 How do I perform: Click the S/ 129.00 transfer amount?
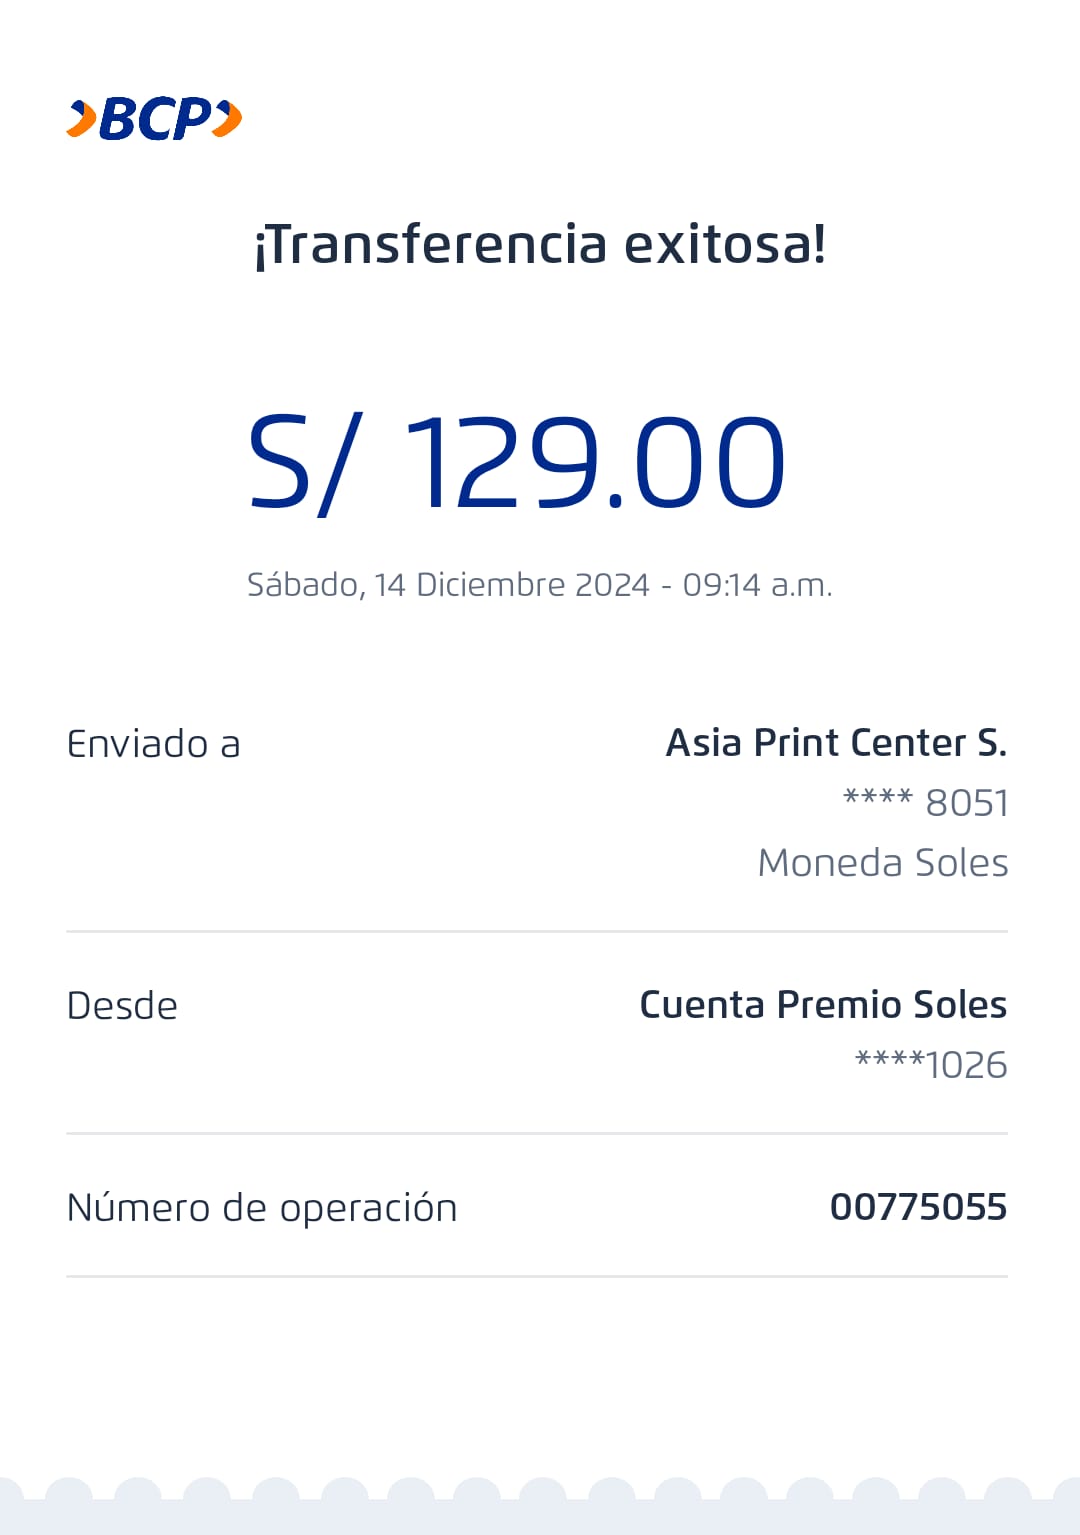[517, 464]
